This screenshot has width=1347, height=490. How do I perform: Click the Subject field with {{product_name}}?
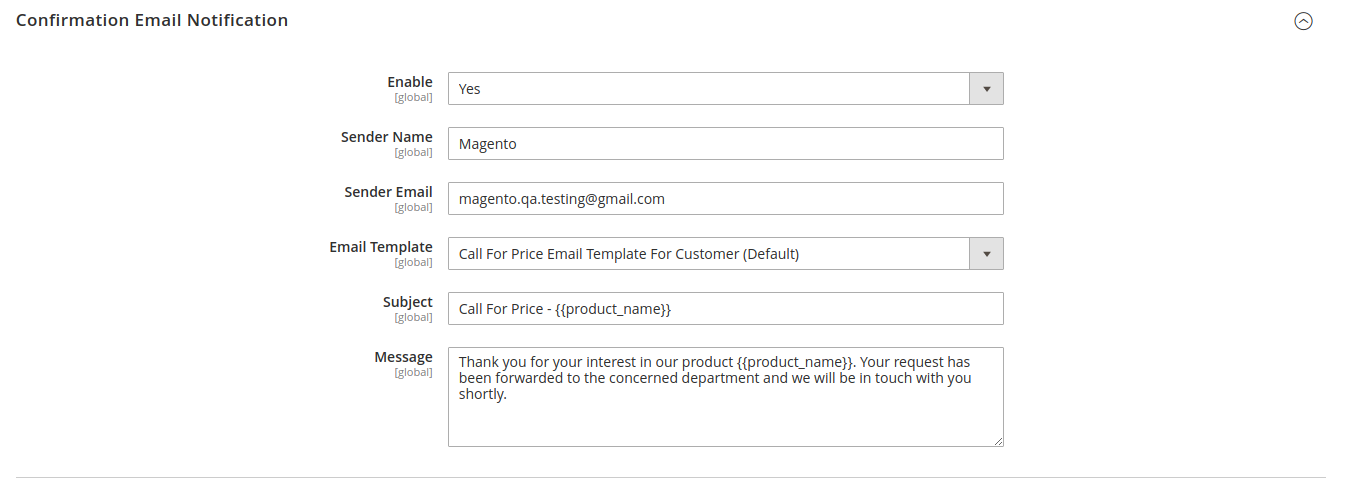[725, 309]
